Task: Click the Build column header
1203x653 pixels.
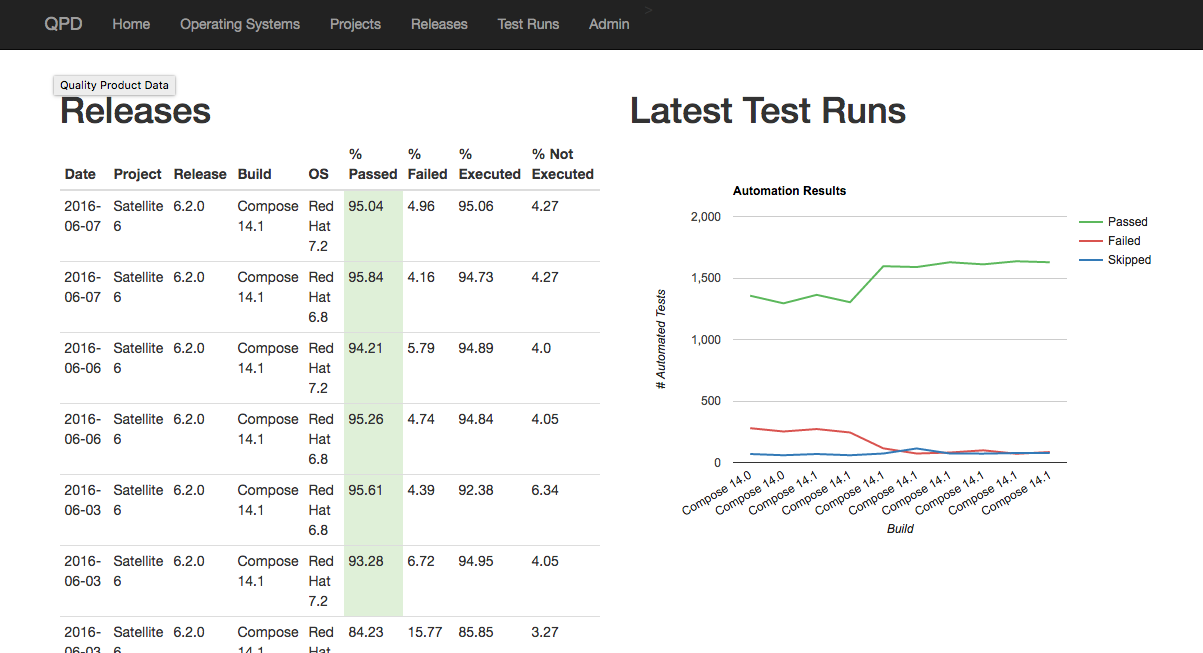Action: click(254, 174)
